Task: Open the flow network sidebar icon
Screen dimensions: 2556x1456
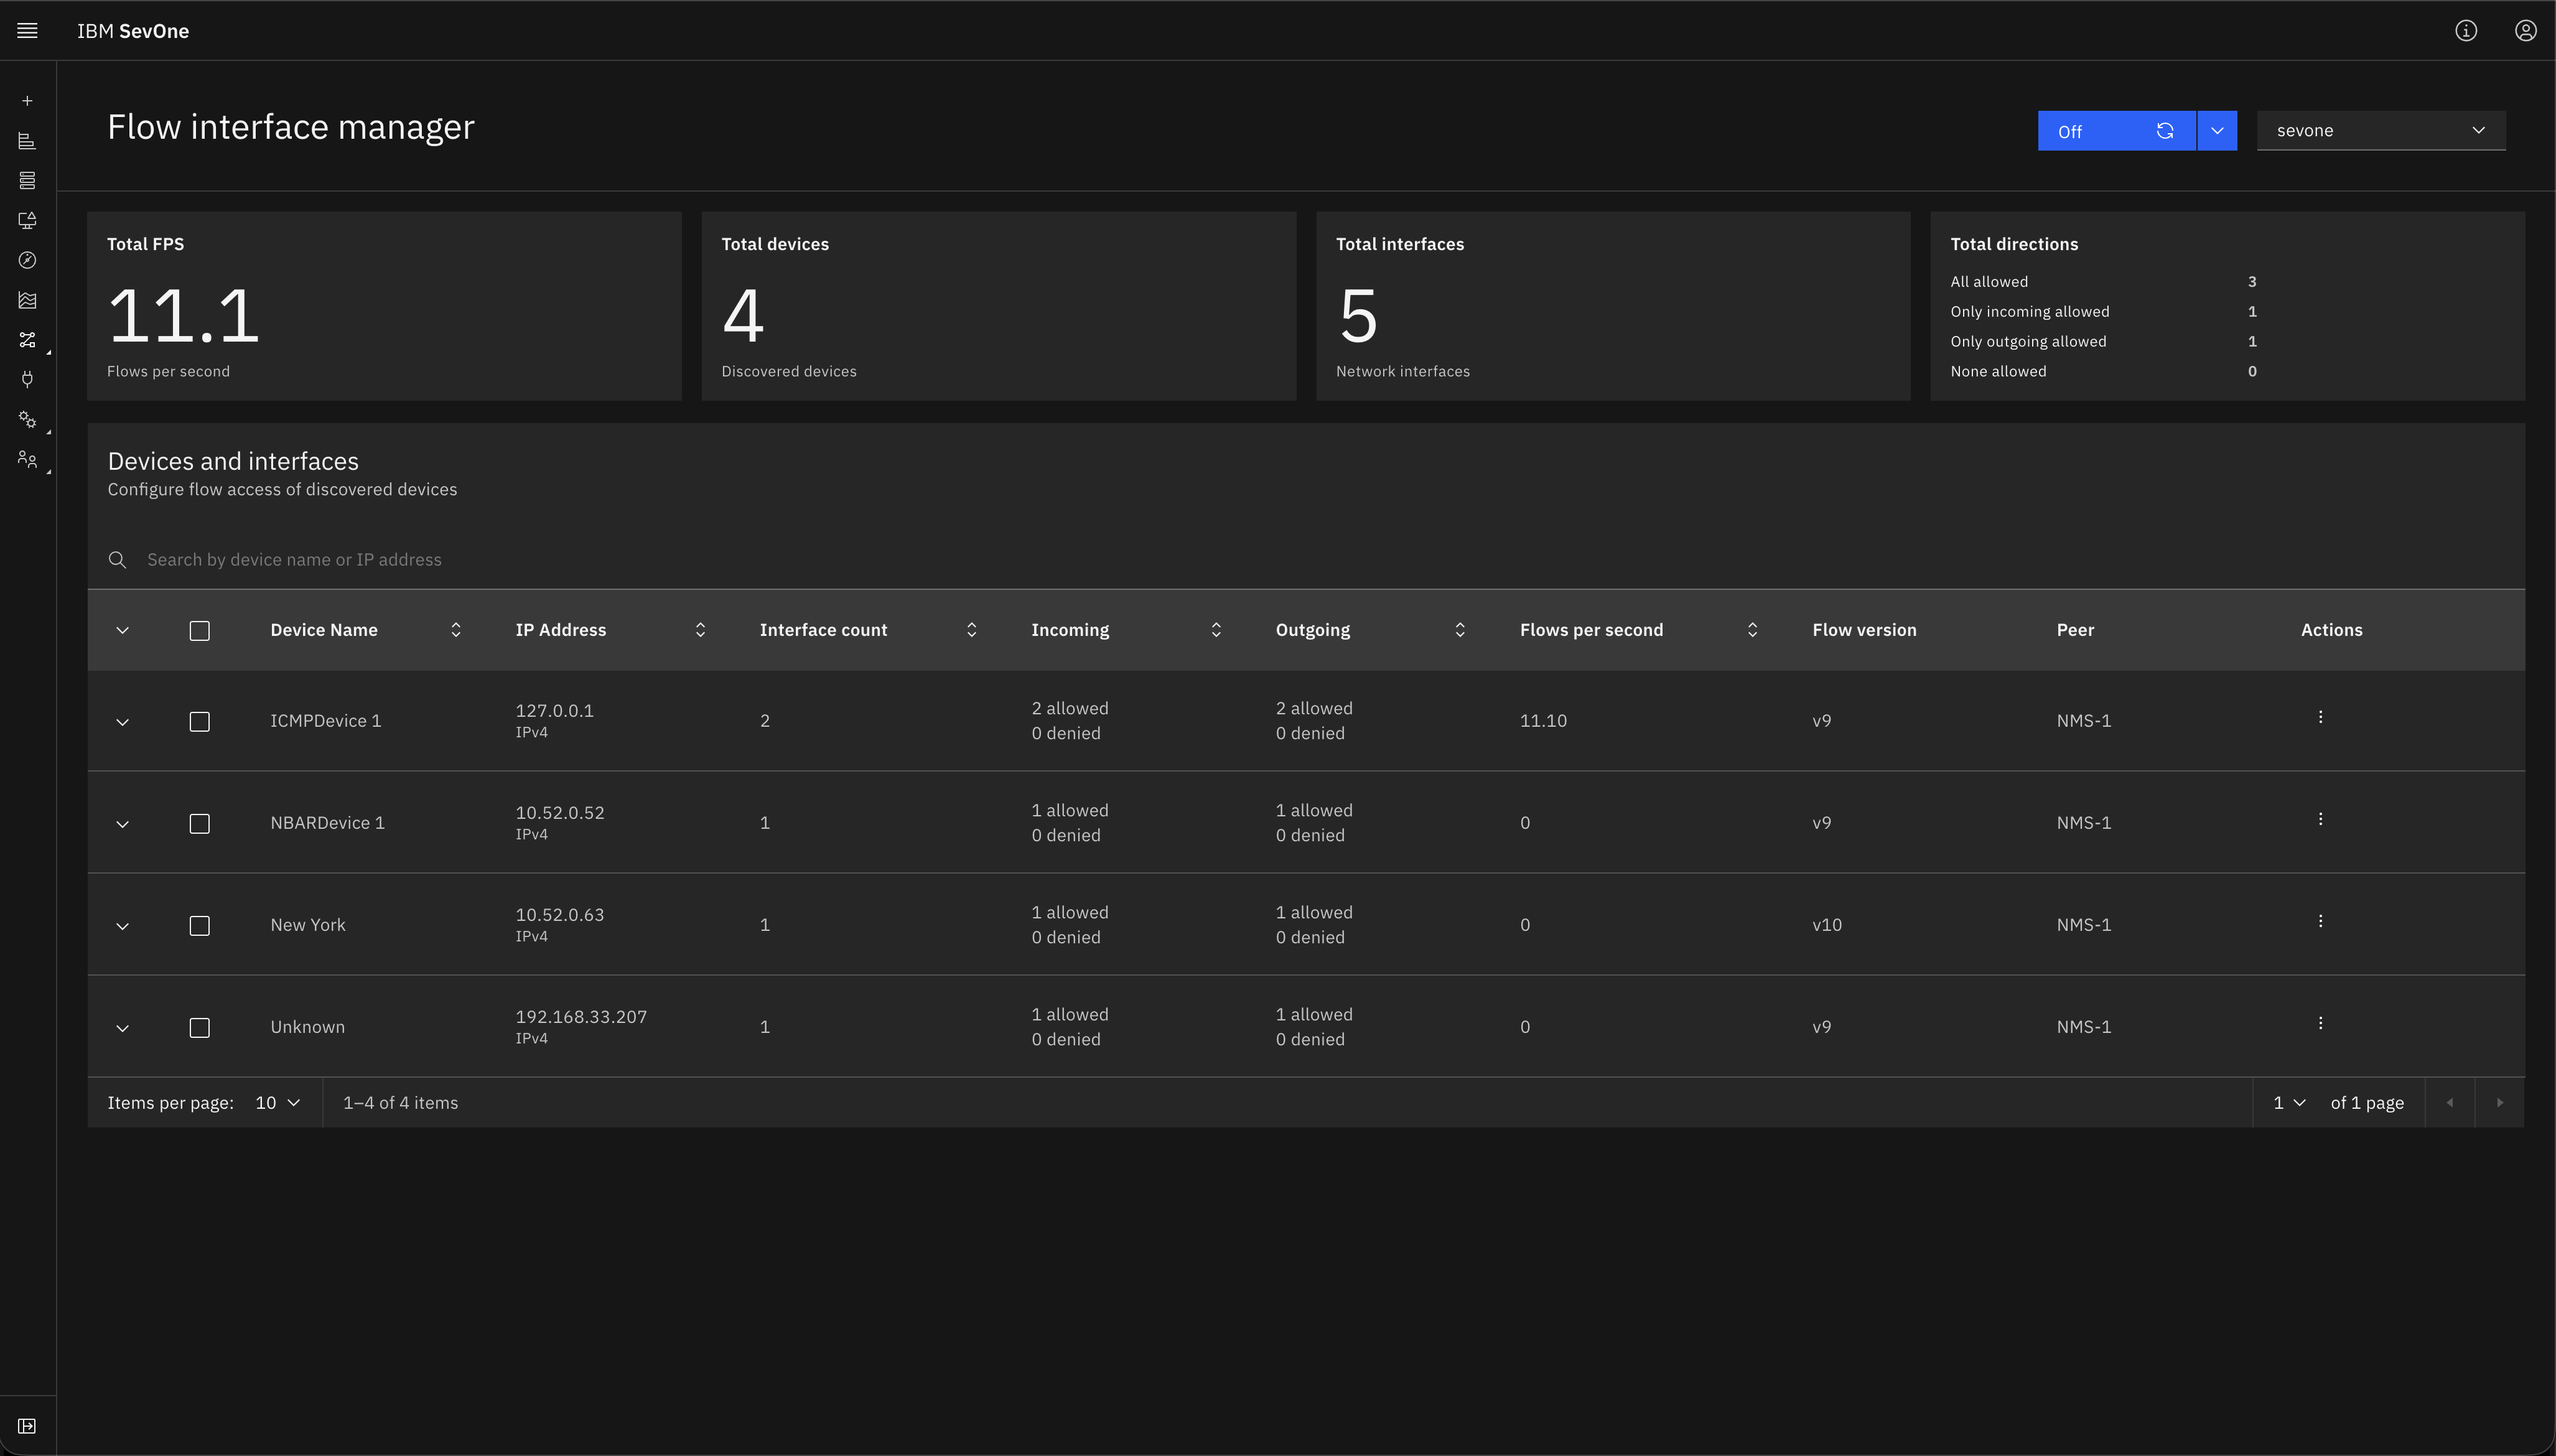Action: 27,340
